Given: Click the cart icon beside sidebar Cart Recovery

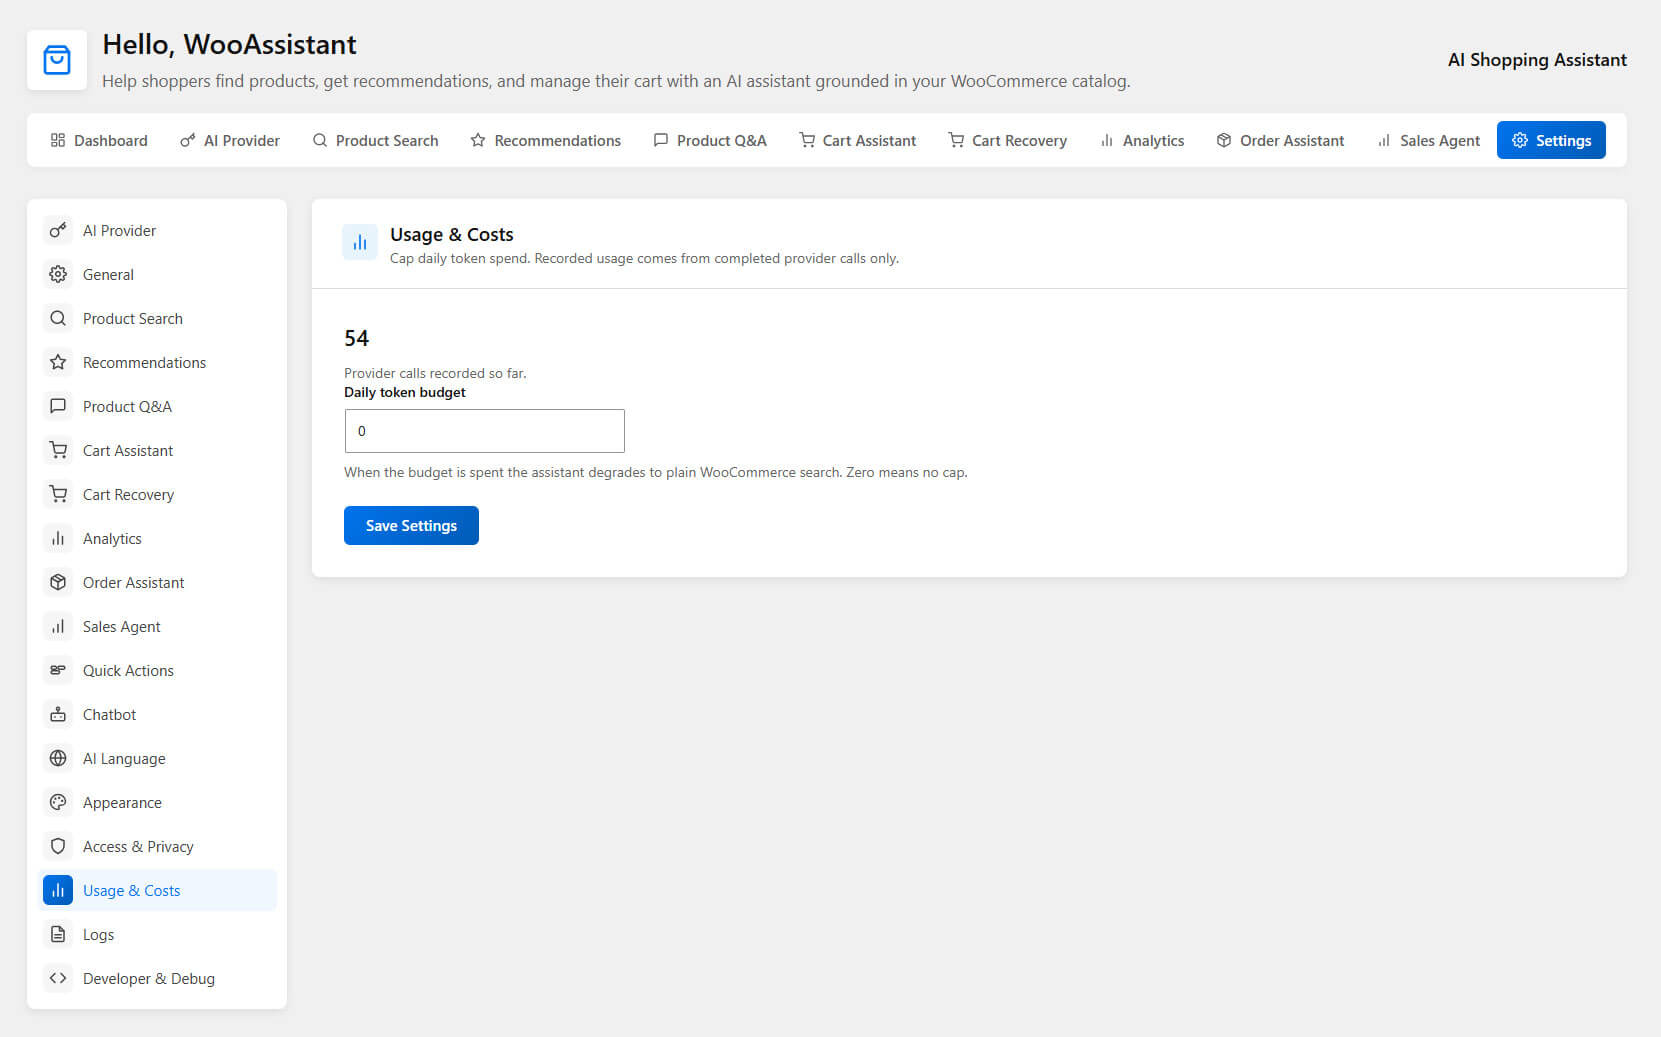Looking at the screenshot, I should (58, 494).
